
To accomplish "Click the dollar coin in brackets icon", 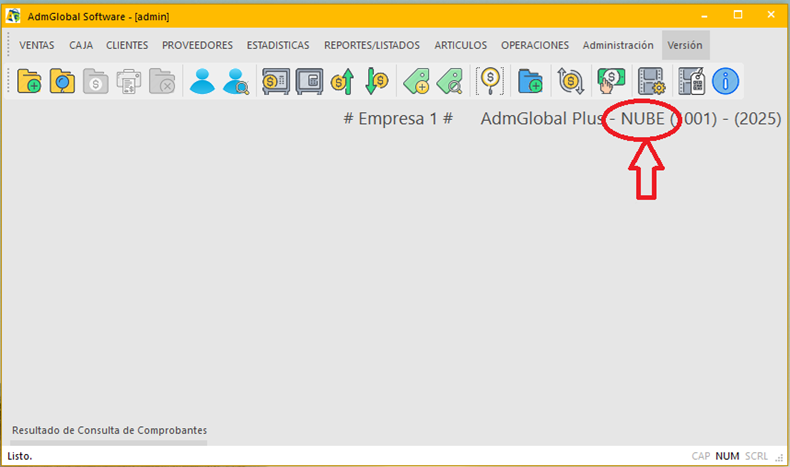I will pyautogui.click(x=490, y=81).
